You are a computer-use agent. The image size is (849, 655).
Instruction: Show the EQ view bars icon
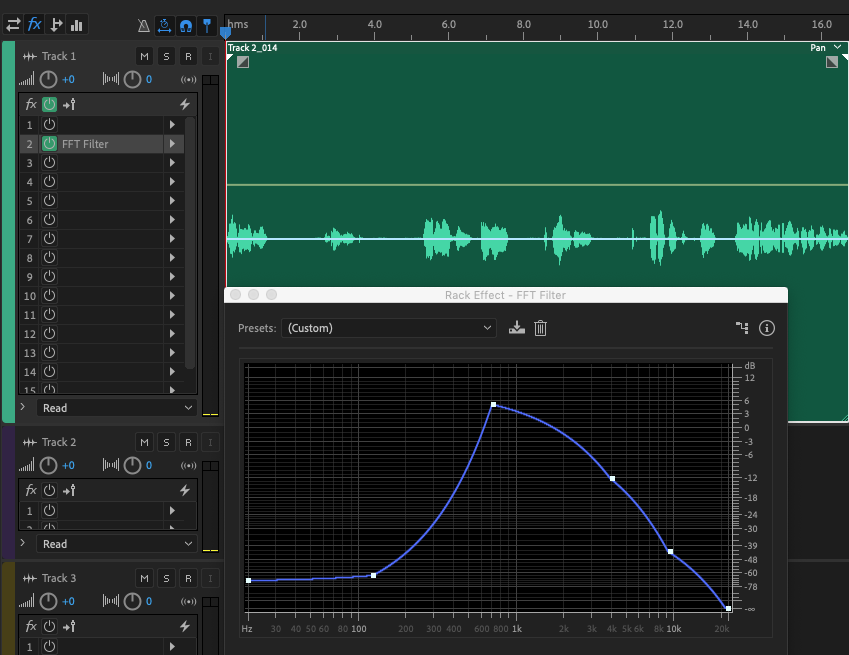[77, 25]
